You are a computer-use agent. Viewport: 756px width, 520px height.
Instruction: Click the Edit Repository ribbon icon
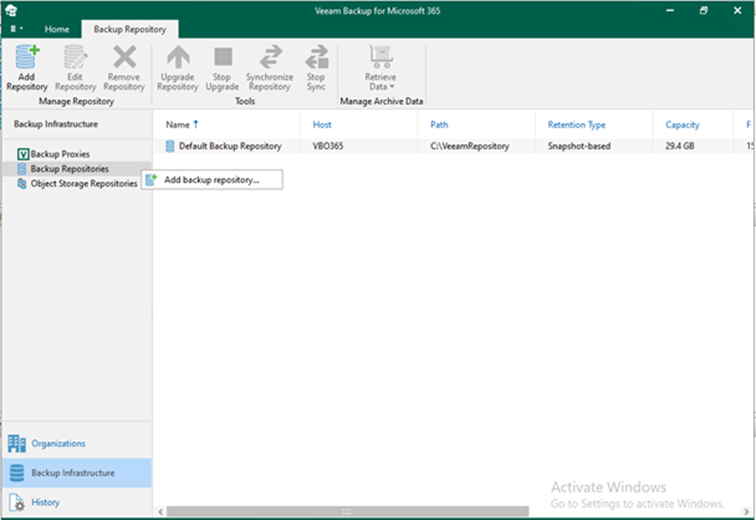[x=75, y=57]
